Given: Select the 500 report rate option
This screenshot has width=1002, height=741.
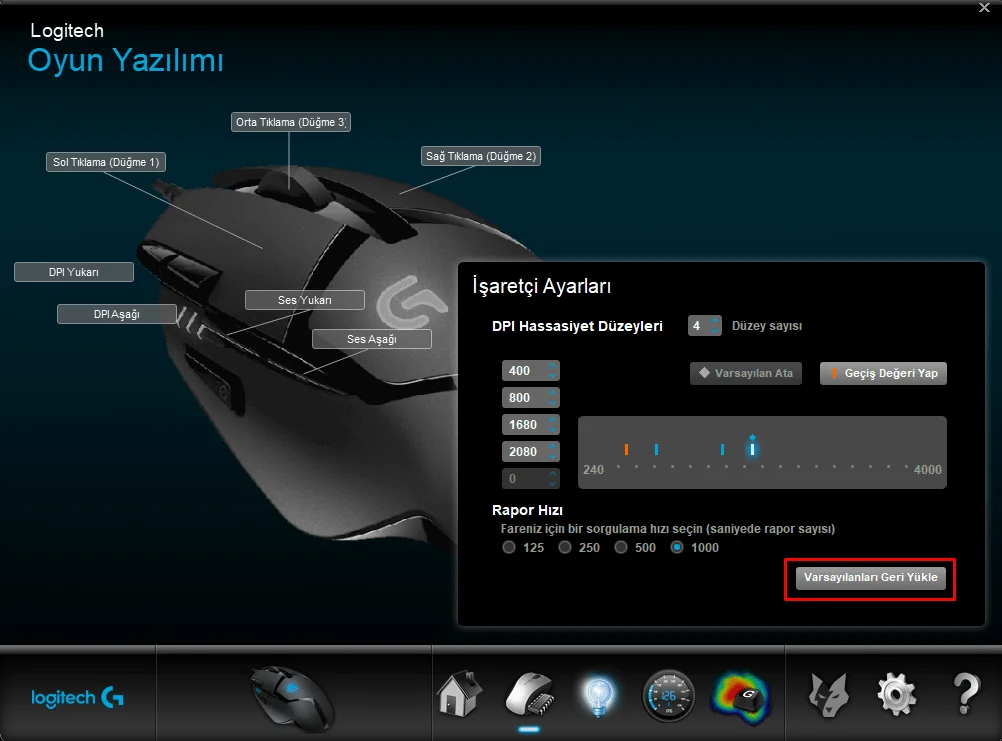Looking at the screenshot, I should [x=620, y=547].
